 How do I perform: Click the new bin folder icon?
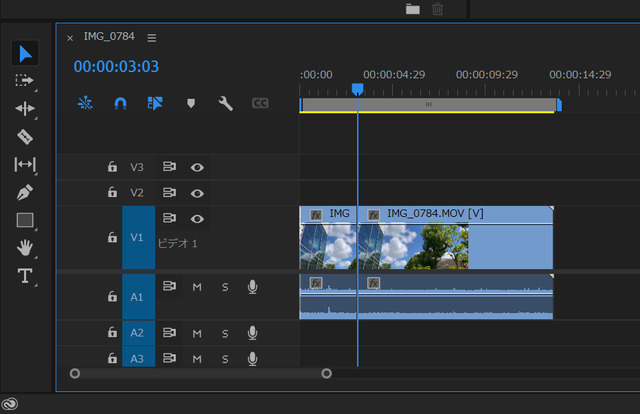[413, 9]
